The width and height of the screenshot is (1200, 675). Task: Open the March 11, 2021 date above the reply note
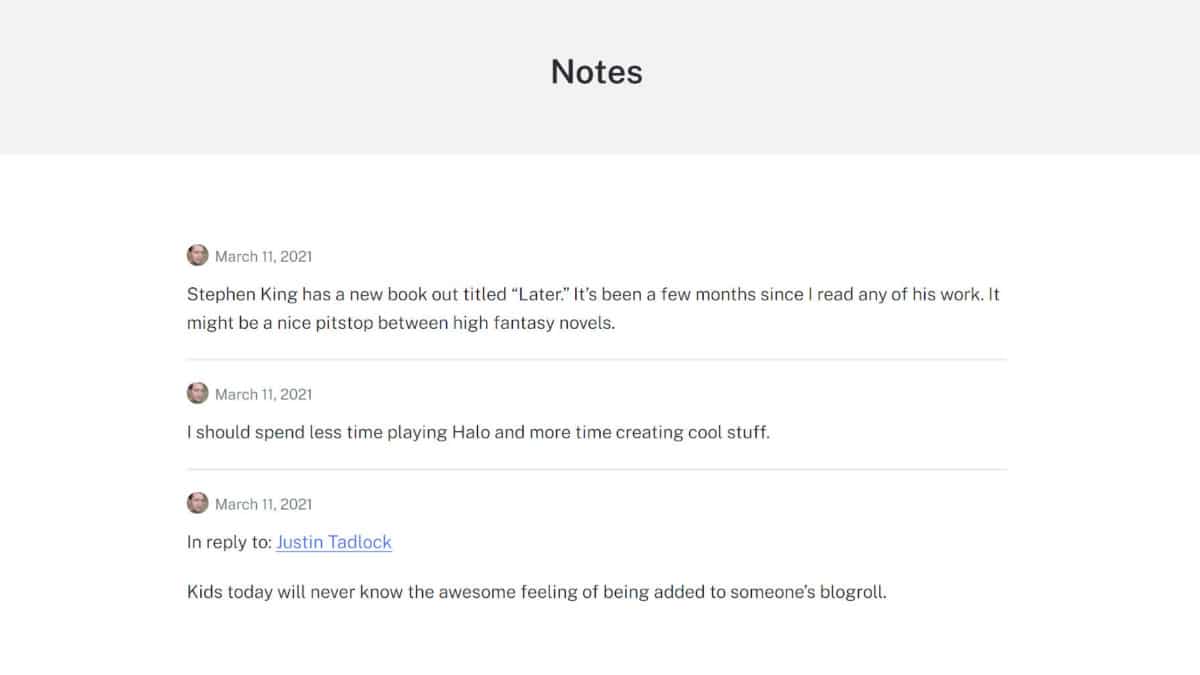[263, 504]
